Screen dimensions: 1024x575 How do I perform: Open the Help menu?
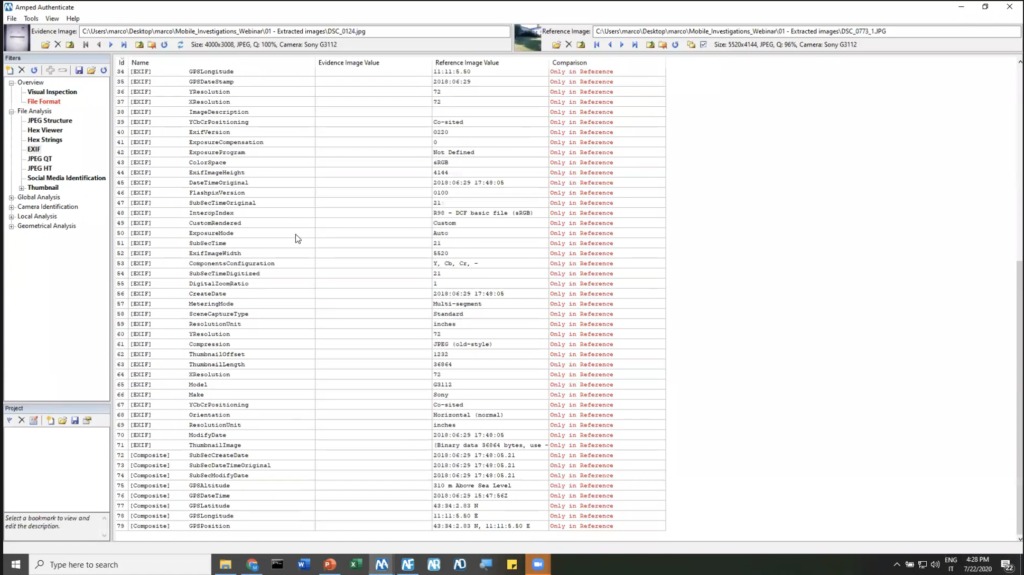tap(72, 18)
